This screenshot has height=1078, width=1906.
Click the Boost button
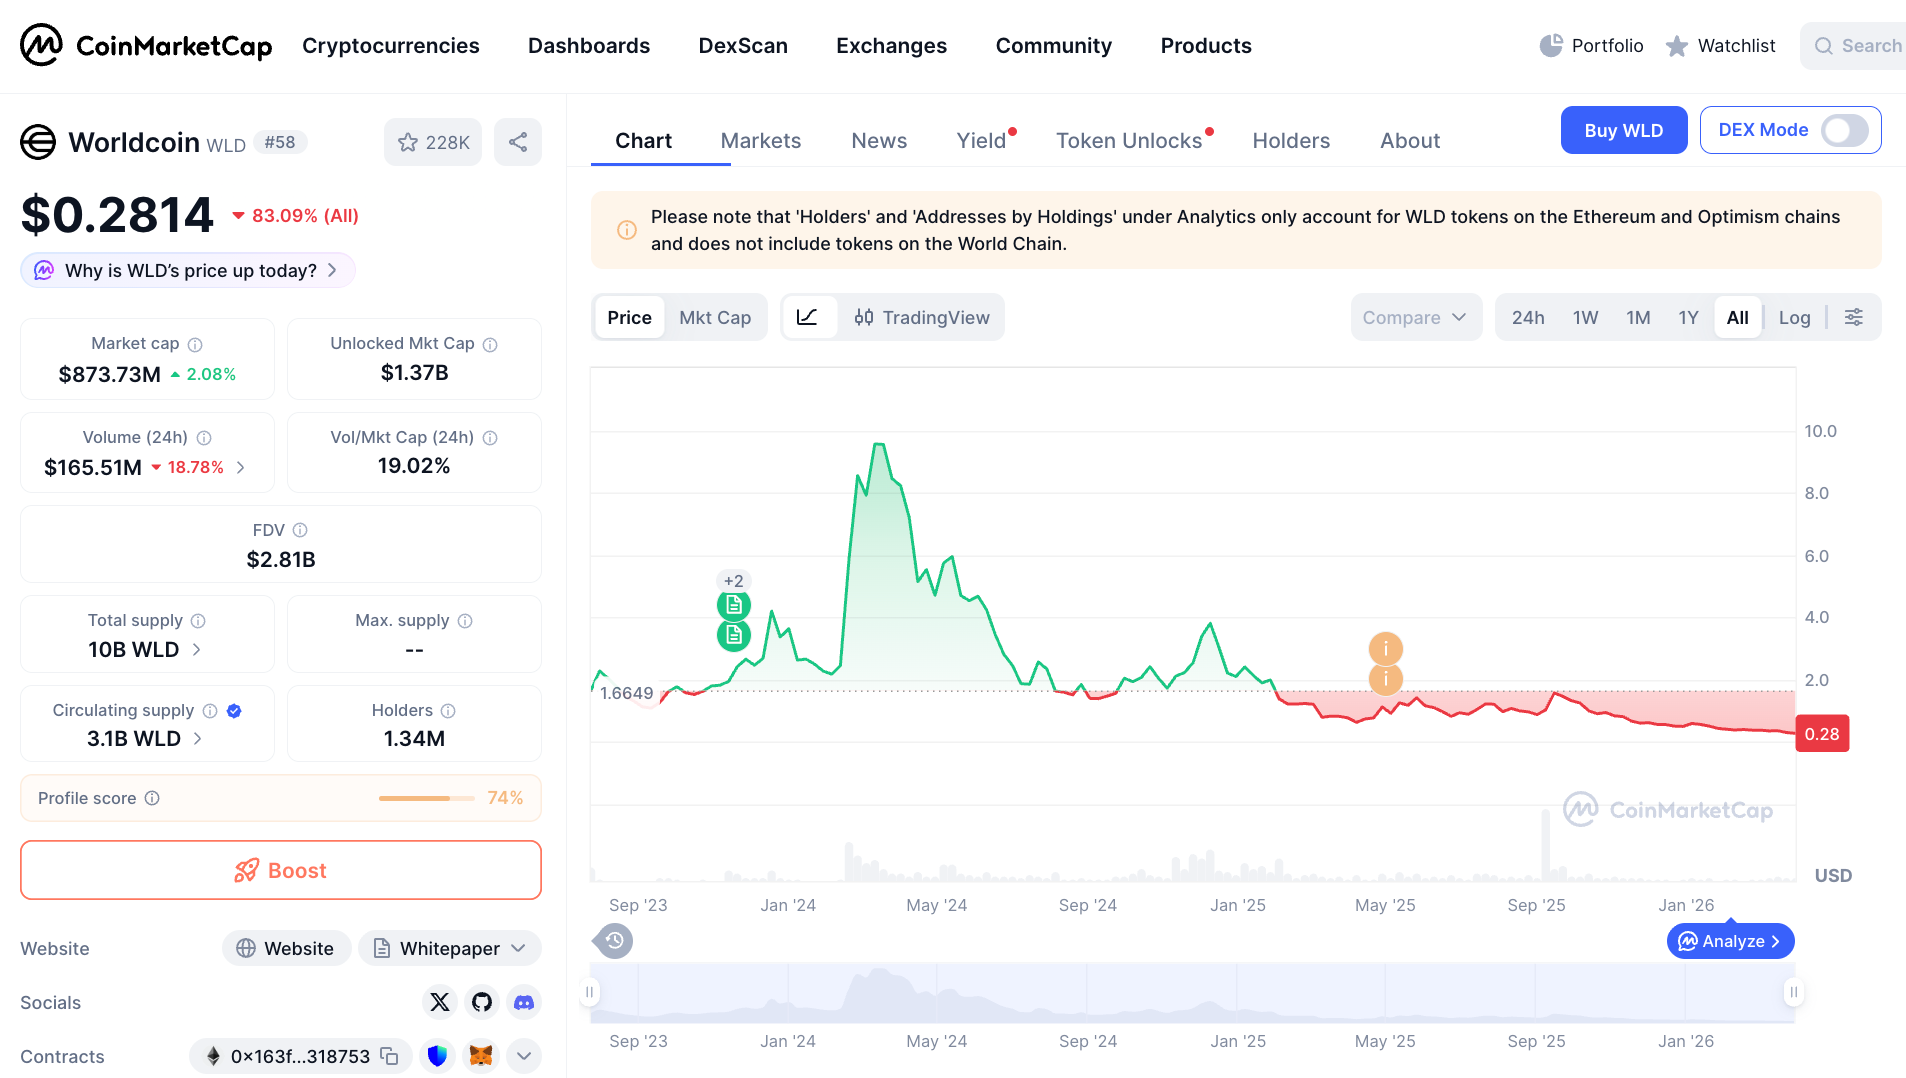(x=281, y=870)
